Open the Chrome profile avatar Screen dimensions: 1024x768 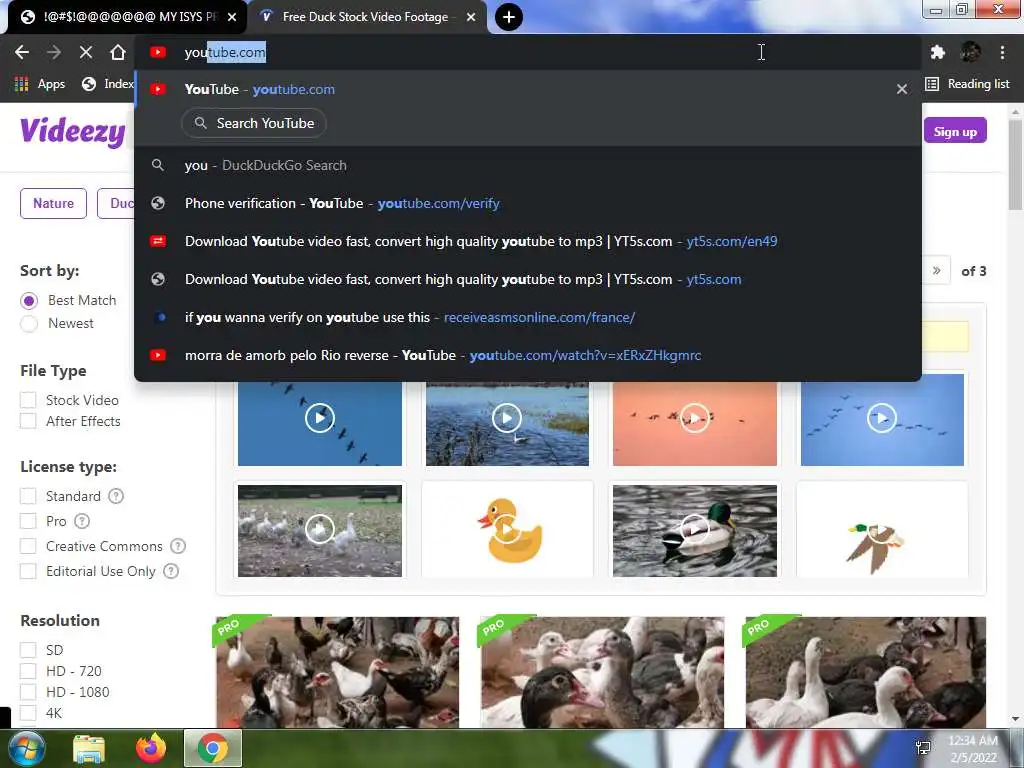tap(970, 52)
